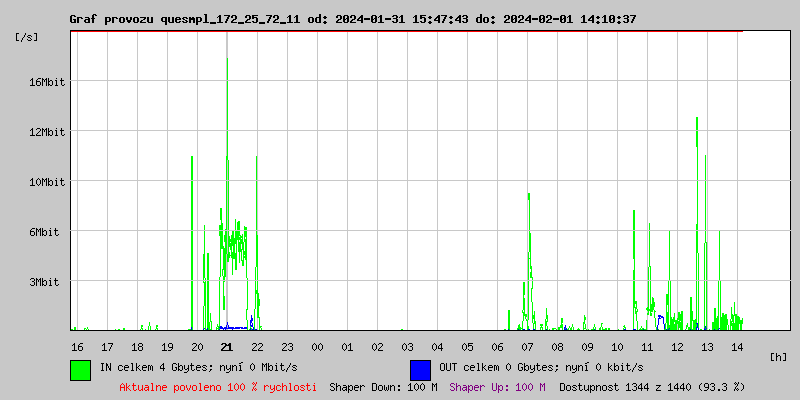Image resolution: width=800 pixels, height=400 pixels.
Task: Click the green IN legend color swatch
Action: 80,369
